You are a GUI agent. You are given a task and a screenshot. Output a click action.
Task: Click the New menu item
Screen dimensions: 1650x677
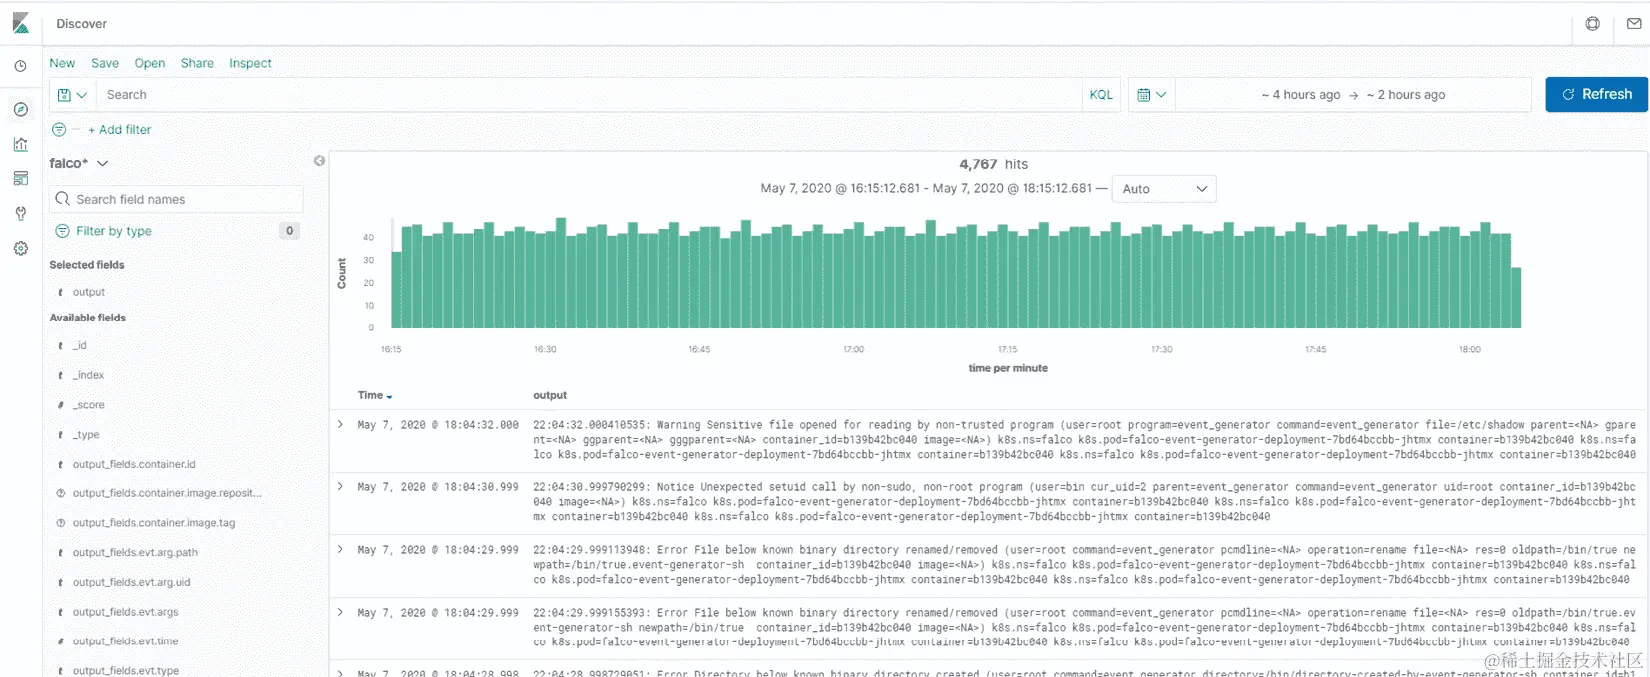pyautogui.click(x=62, y=63)
